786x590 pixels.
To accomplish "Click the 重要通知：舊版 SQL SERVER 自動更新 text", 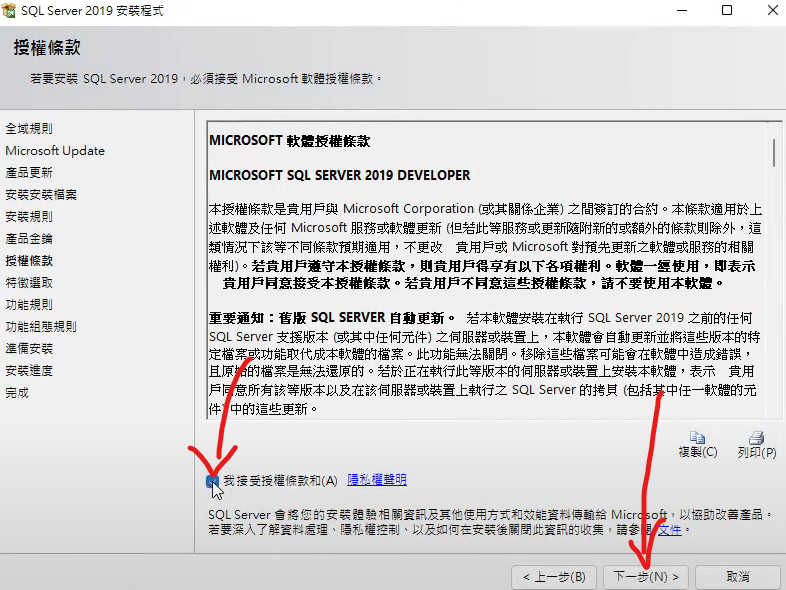I will tap(332, 318).
